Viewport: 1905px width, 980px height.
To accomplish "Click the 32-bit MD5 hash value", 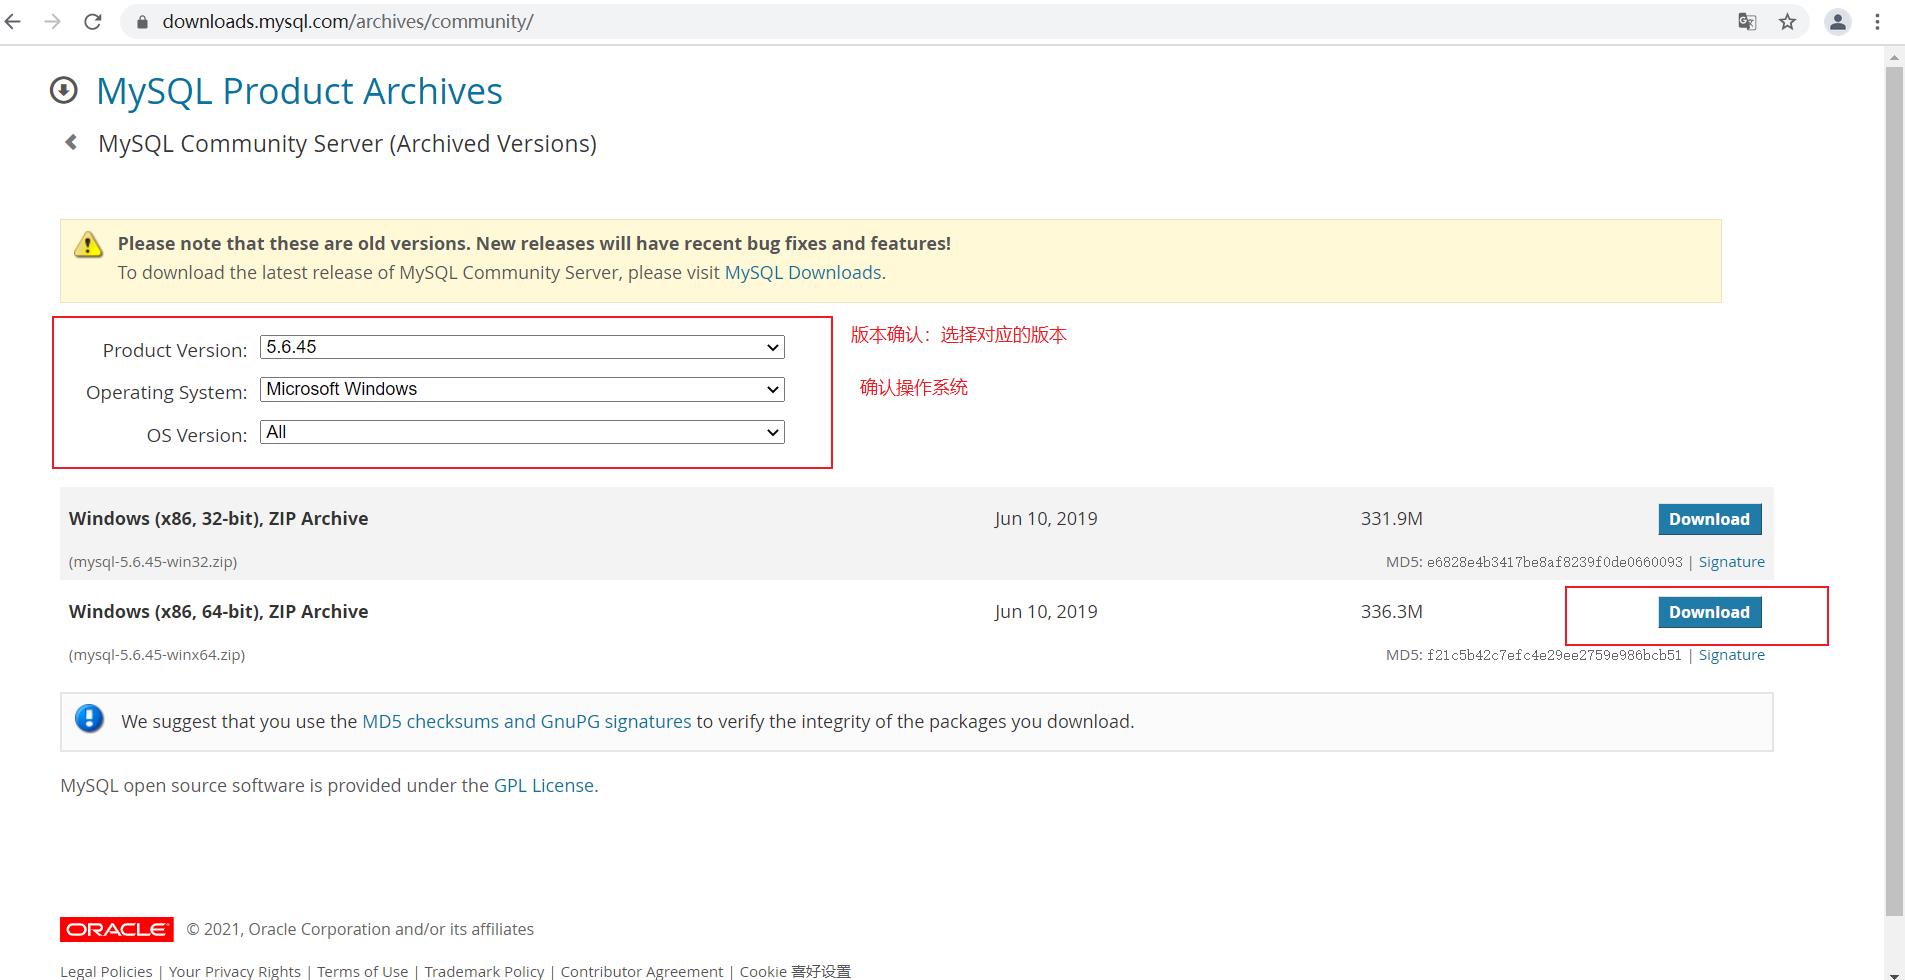I will coord(1555,562).
